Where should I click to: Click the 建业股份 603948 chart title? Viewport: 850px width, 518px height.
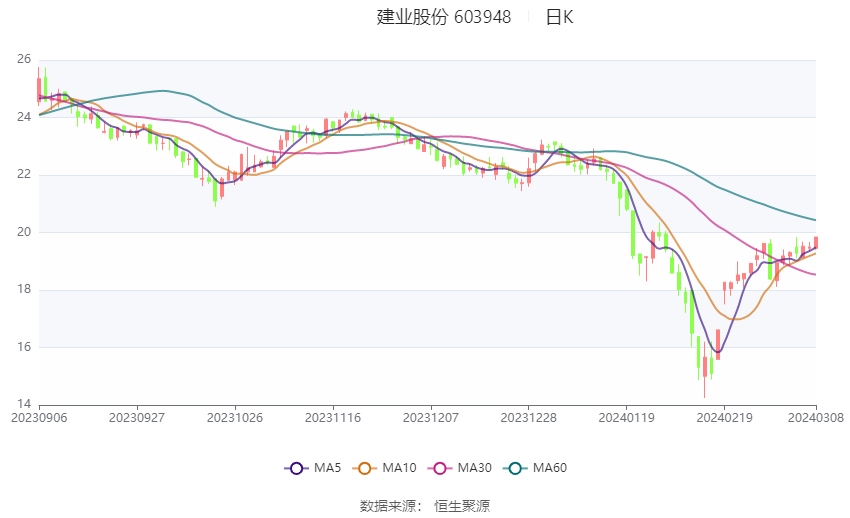point(443,17)
